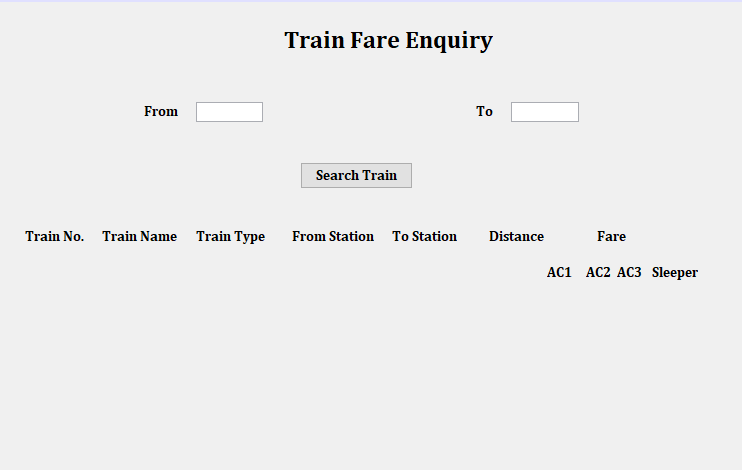
Task: Click the Train Fare Enquiry heading
Action: pos(389,40)
